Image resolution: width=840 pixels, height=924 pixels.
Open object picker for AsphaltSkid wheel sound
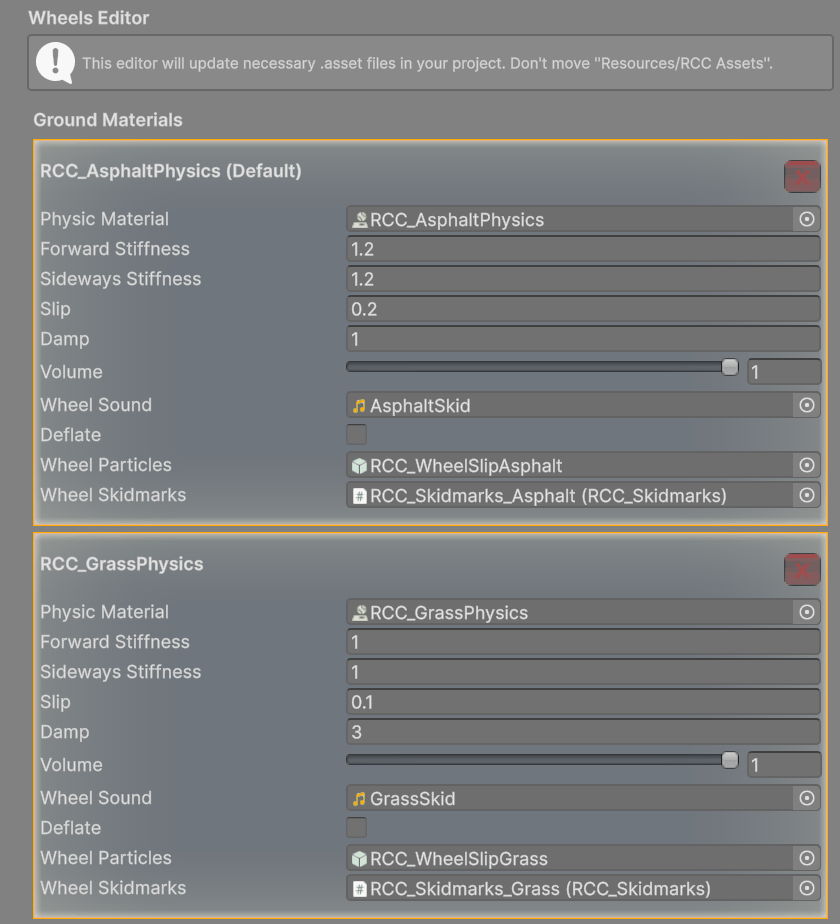click(806, 405)
